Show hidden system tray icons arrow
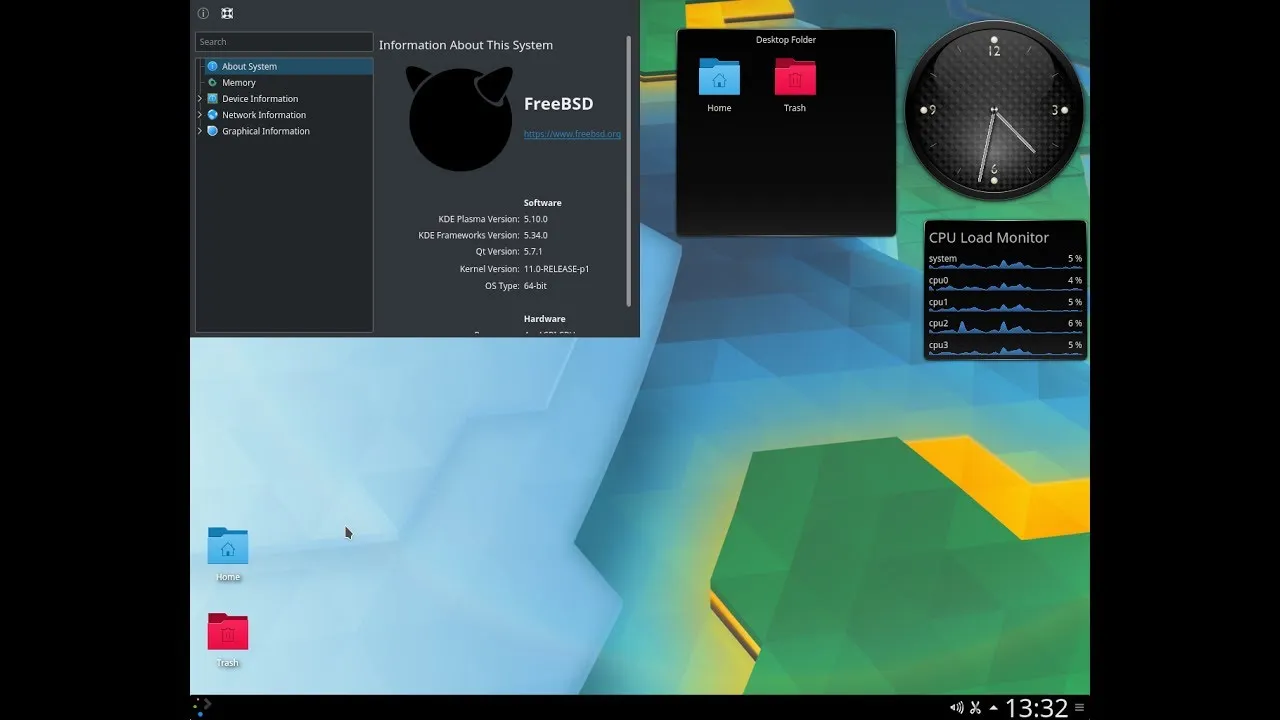Image resolution: width=1280 pixels, height=720 pixels. [x=993, y=708]
